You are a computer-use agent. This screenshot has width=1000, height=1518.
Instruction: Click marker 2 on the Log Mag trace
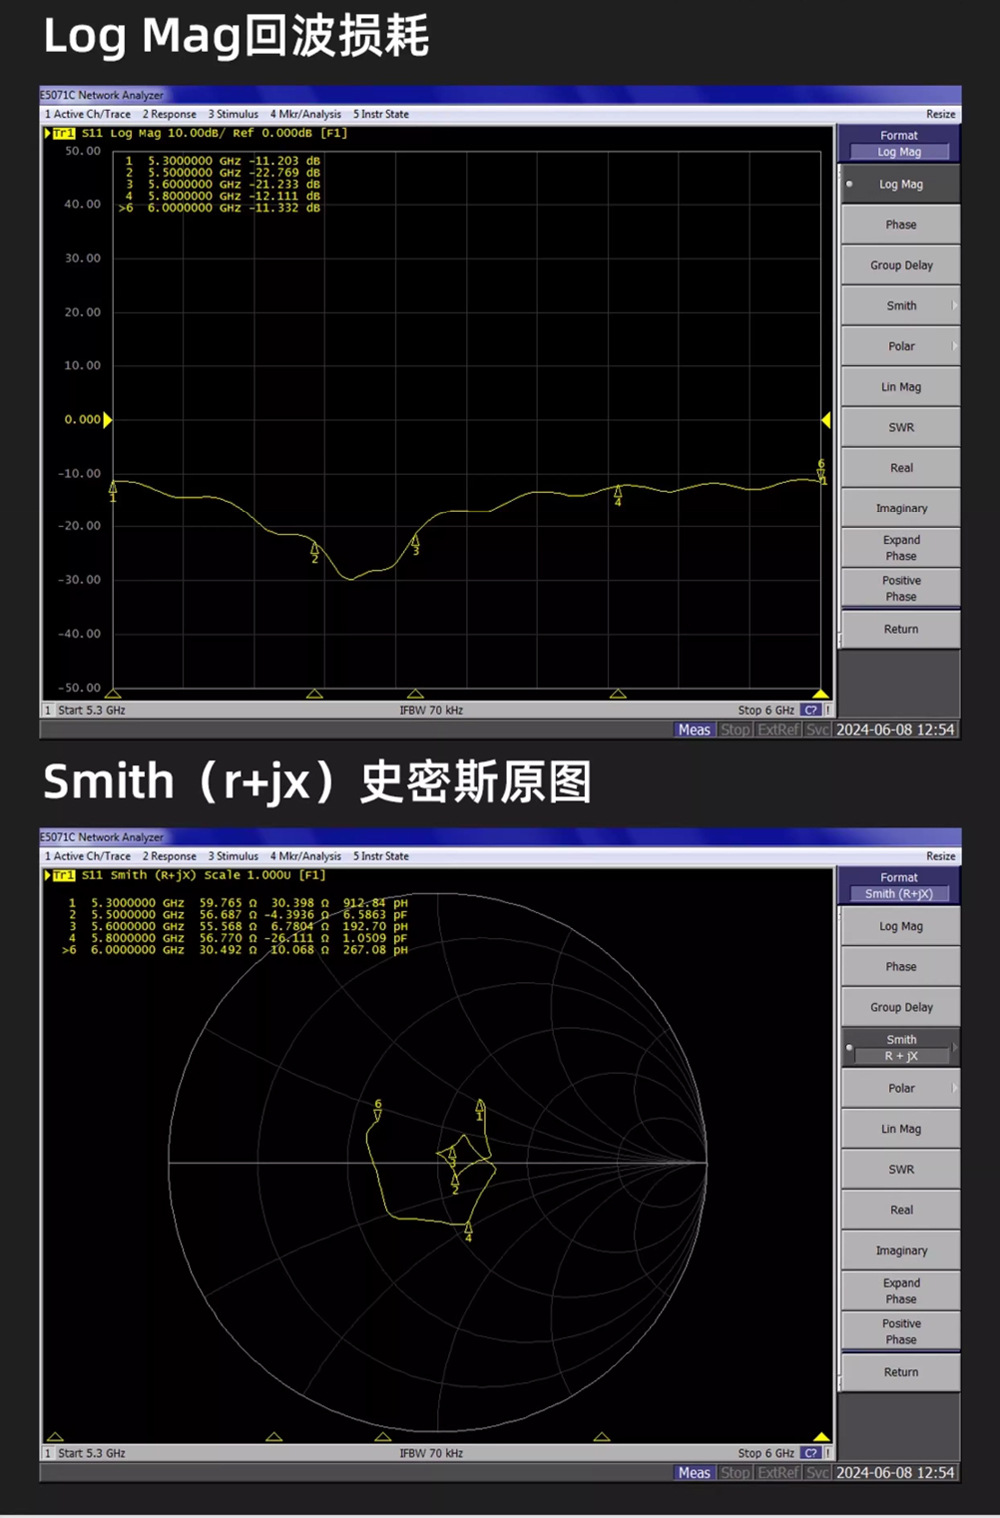click(x=315, y=551)
